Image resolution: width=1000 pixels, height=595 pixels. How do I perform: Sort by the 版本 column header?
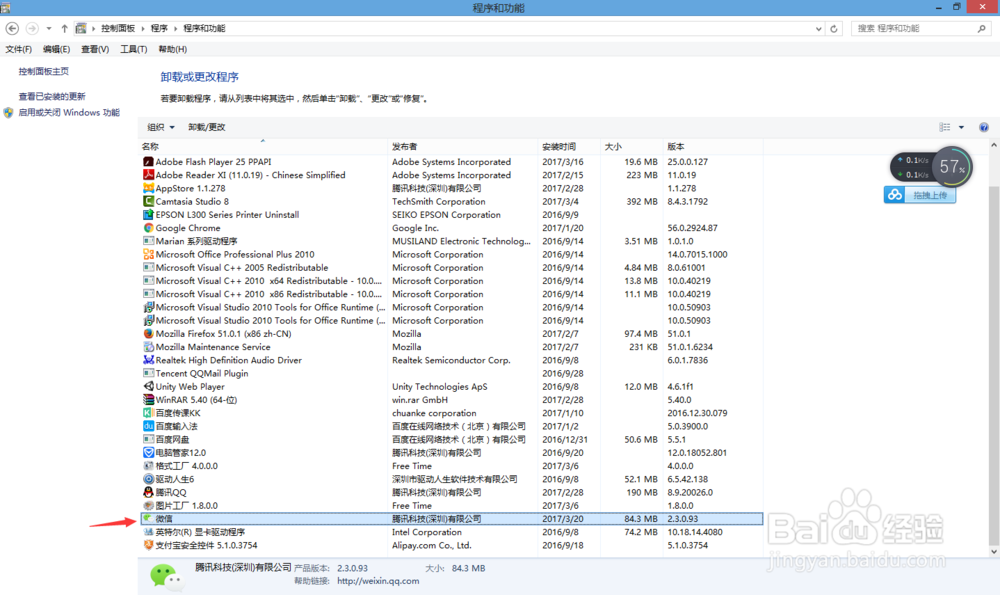[x=712, y=147]
